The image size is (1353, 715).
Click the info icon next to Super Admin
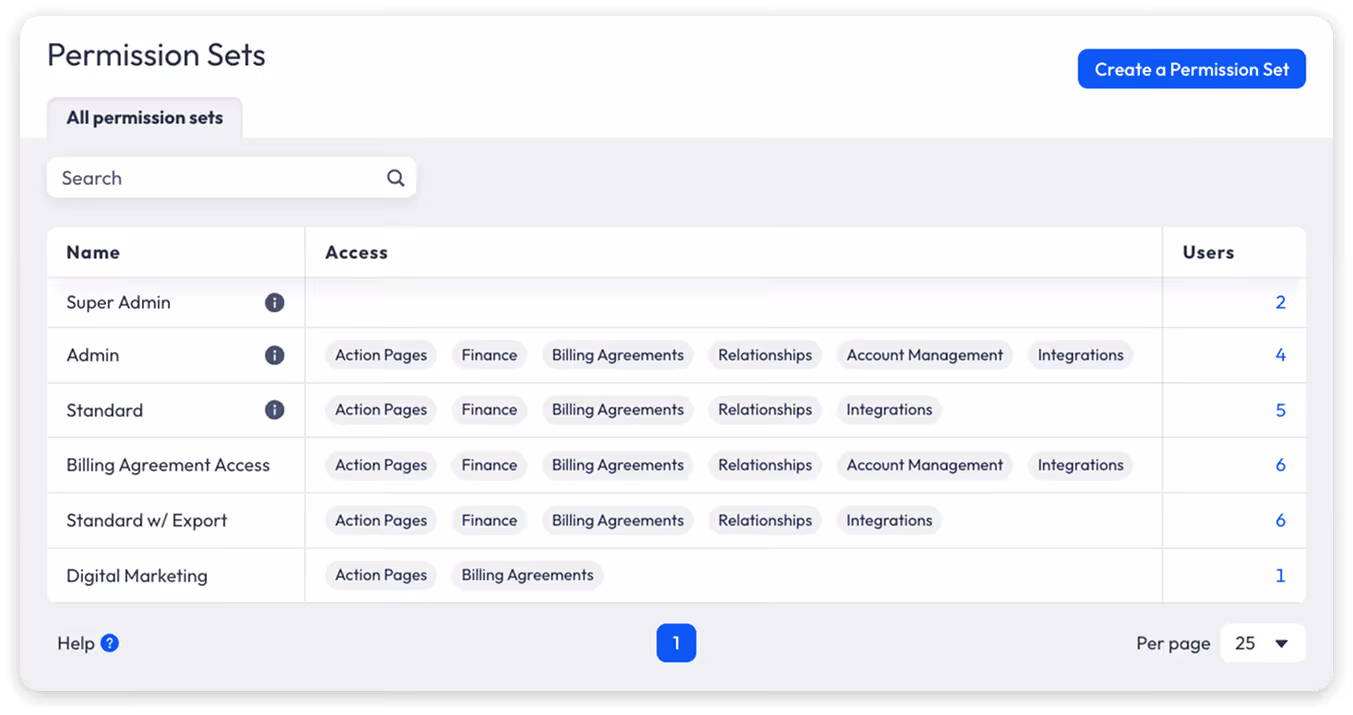click(274, 302)
